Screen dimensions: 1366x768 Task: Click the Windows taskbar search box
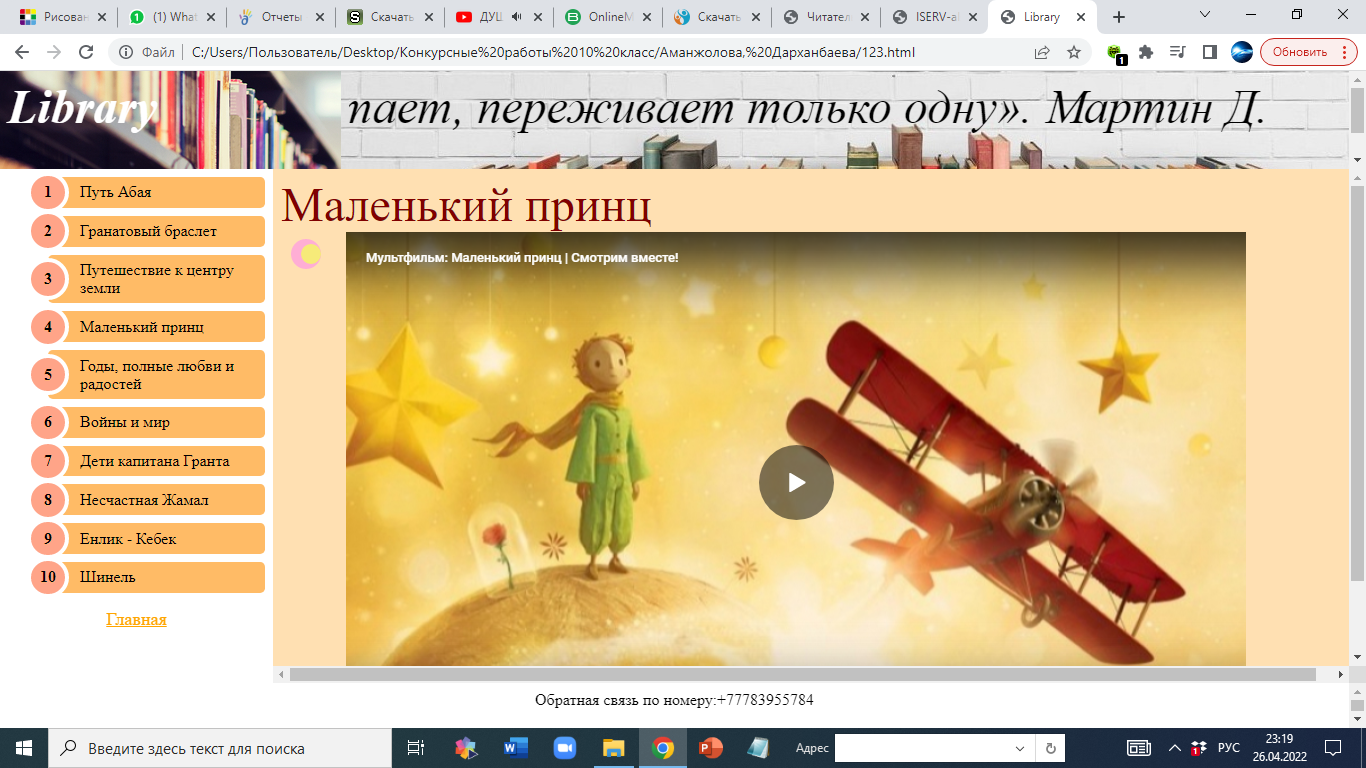pyautogui.click(x=220, y=748)
